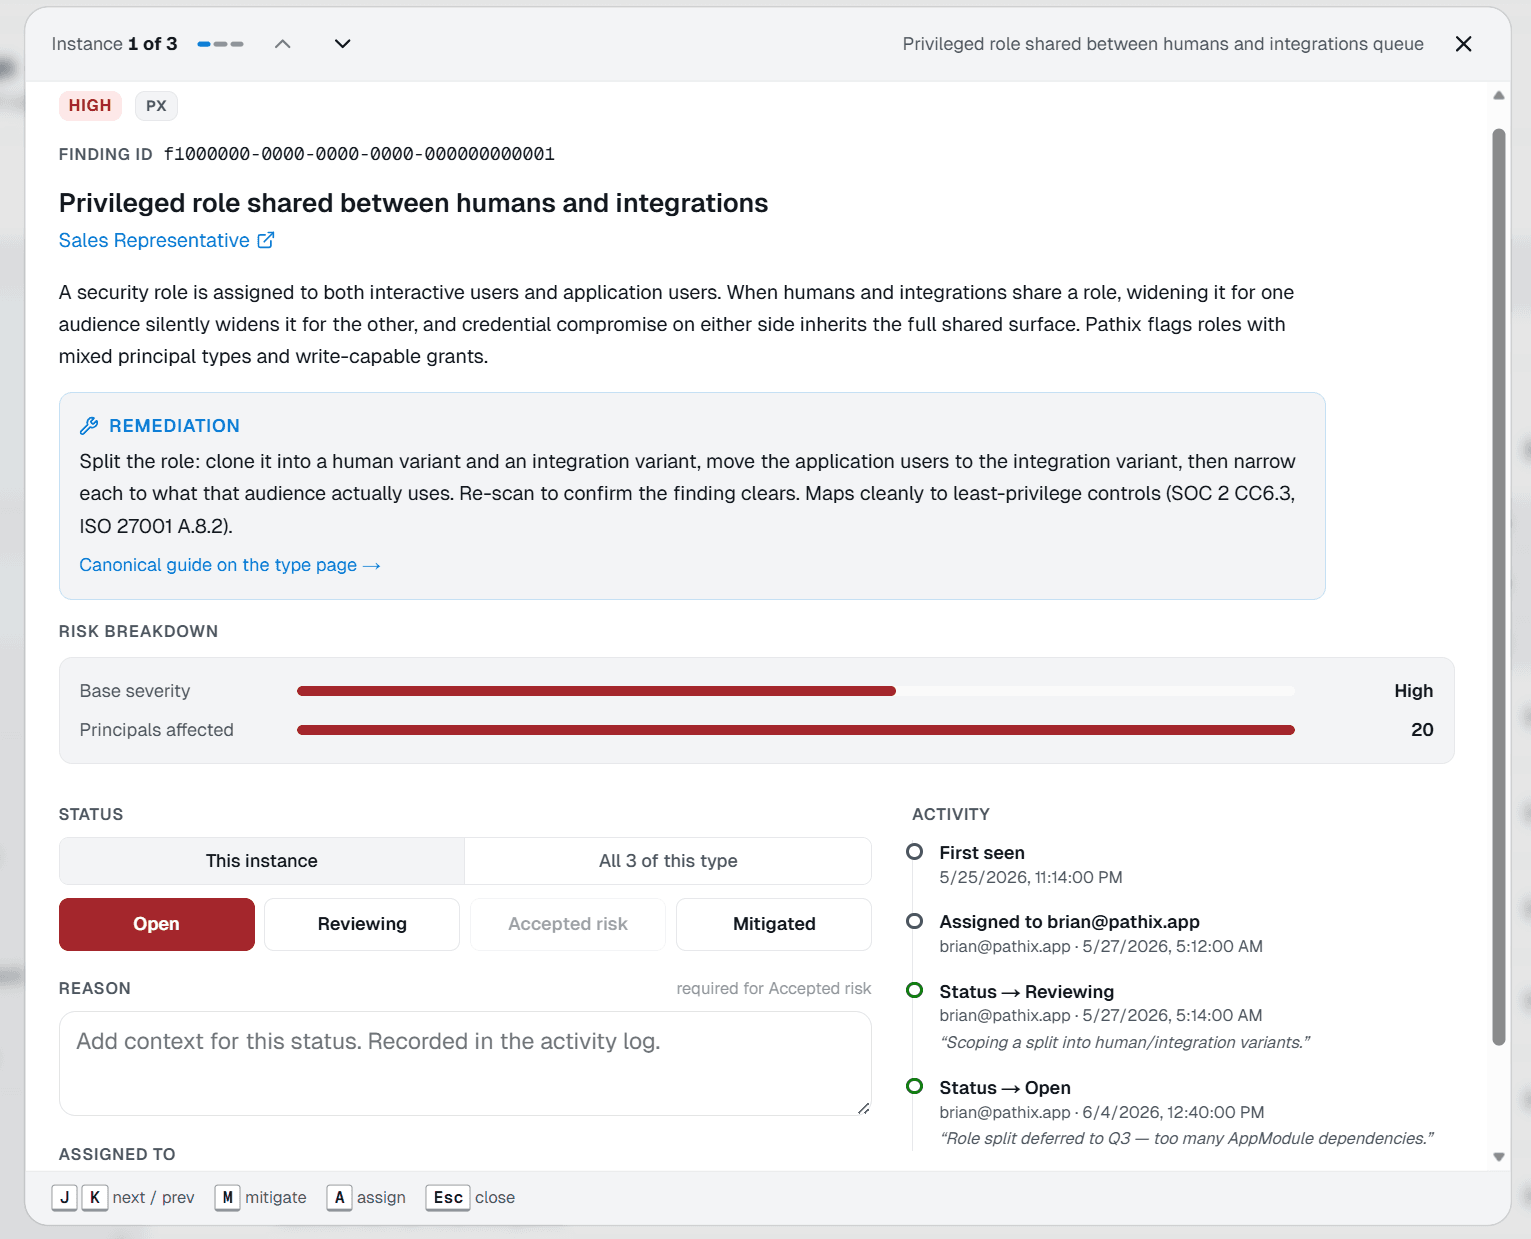
Task: Click the 'required for Accepted risk' hint
Action: [x=774, y=988]
